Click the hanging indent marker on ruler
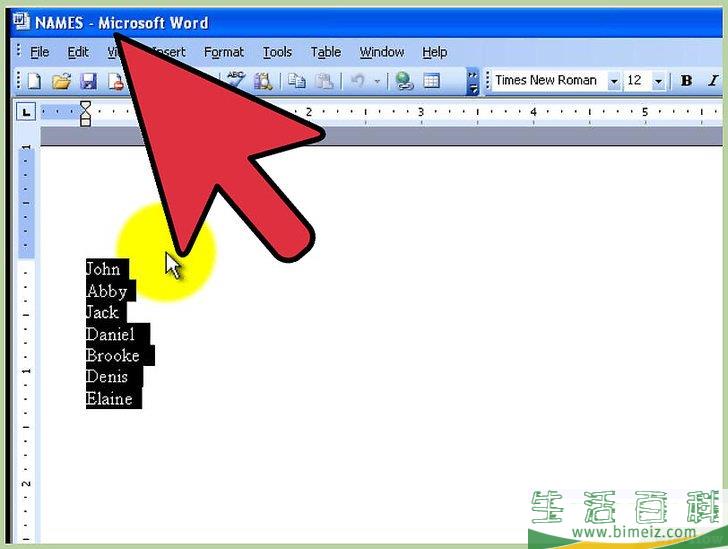 point(85,114)
